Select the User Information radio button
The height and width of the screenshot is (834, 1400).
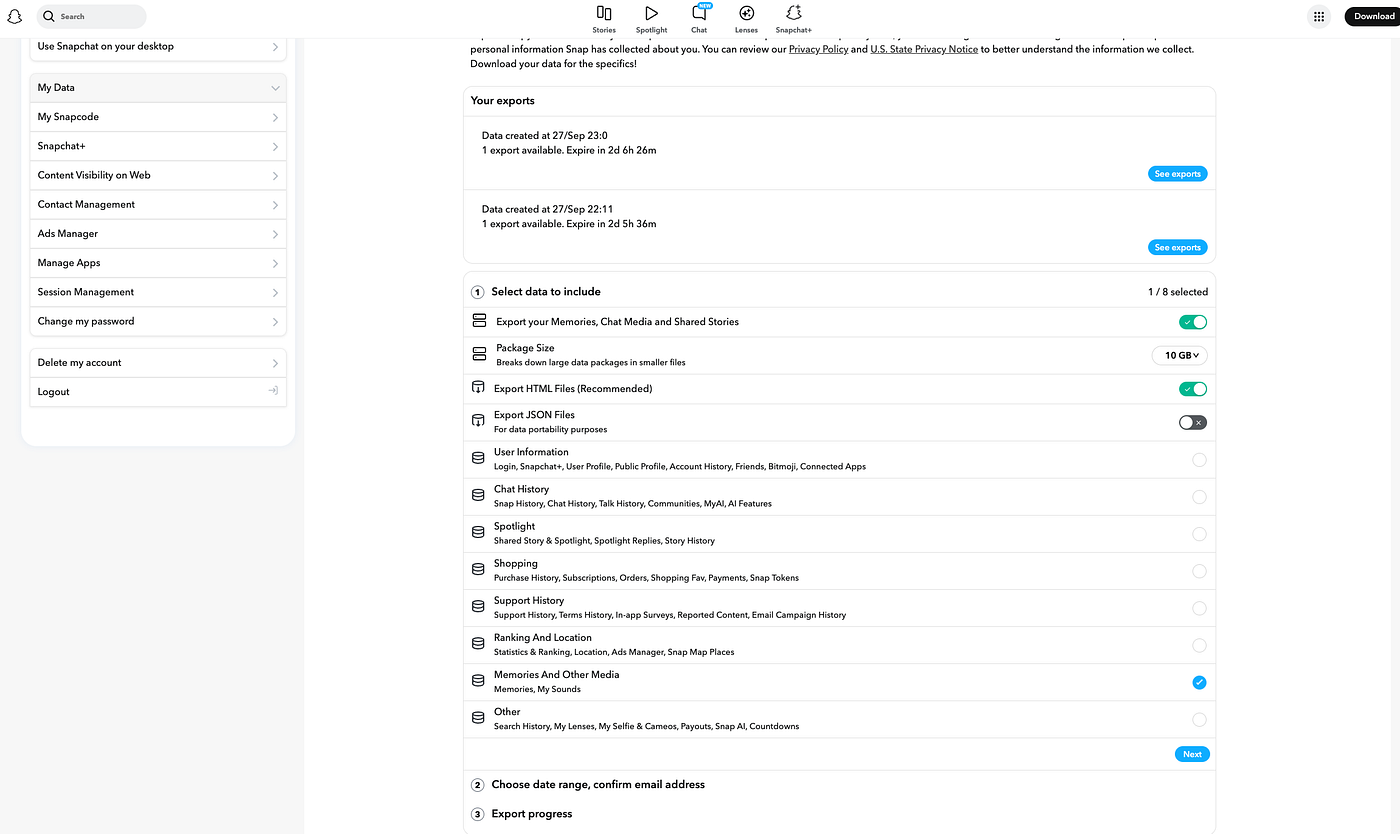point(1199,460)
